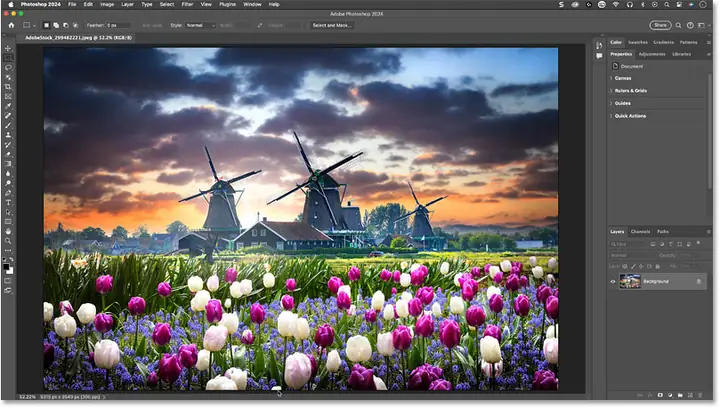Expand the Canvas section in Properties
The image size is (720, 408).
pos(621,78)
